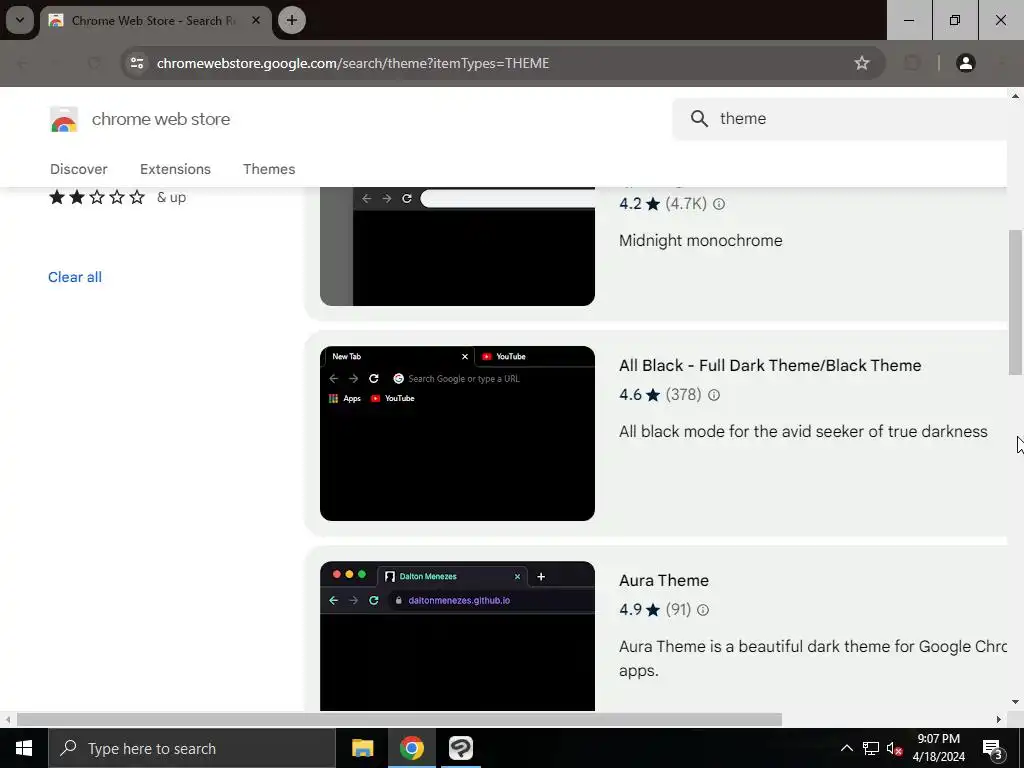Click the chrome web store title text
Screen dimensions: 1024x768
pos(161,120)
